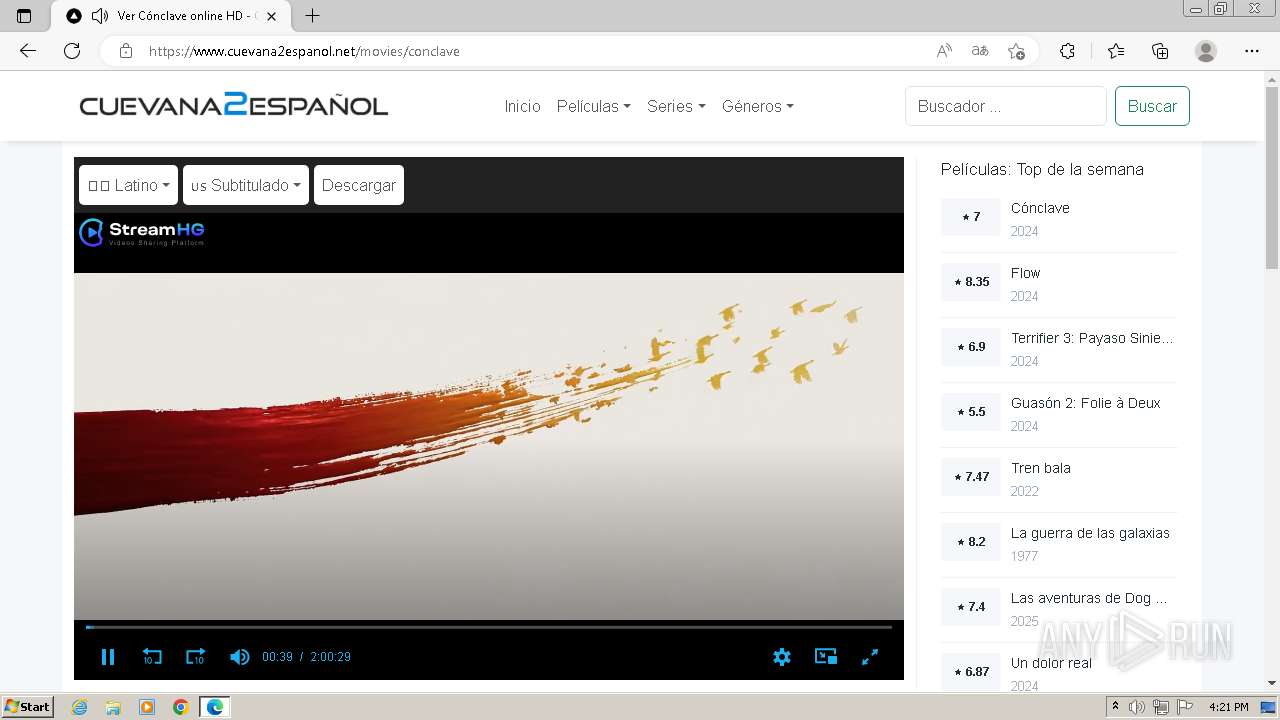Focus the Buscador search field
This screenshot has width=1280, height=720.
pyautogui.click(x=1006, y=106)
